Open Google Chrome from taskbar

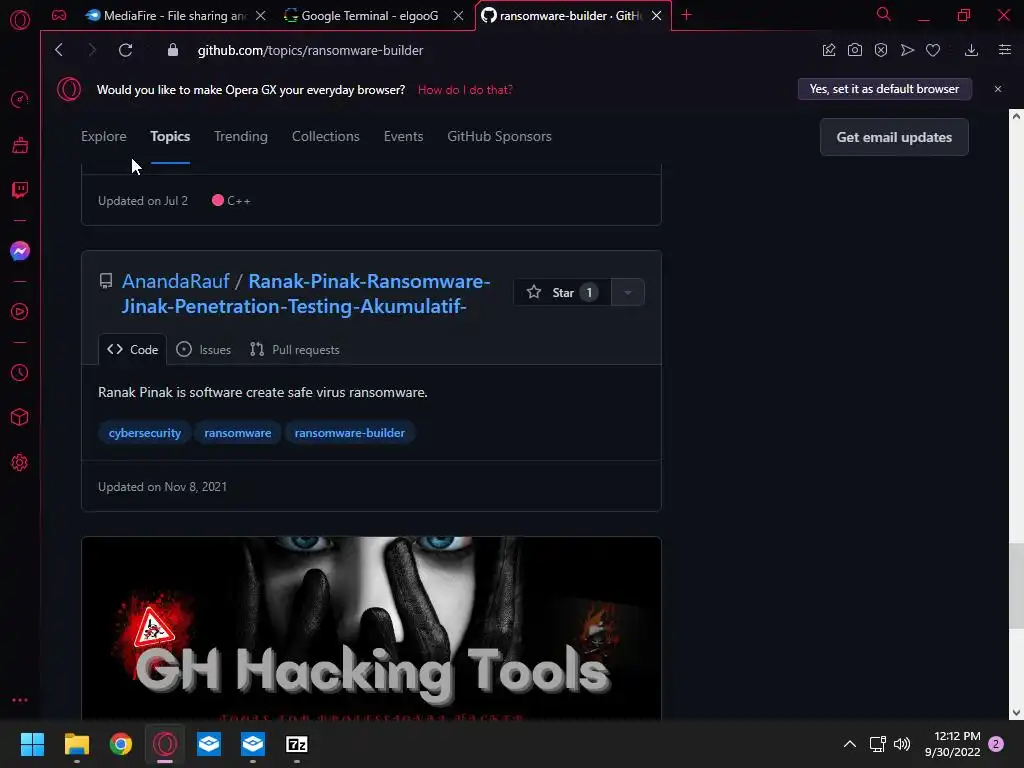[x=121, y=744]
